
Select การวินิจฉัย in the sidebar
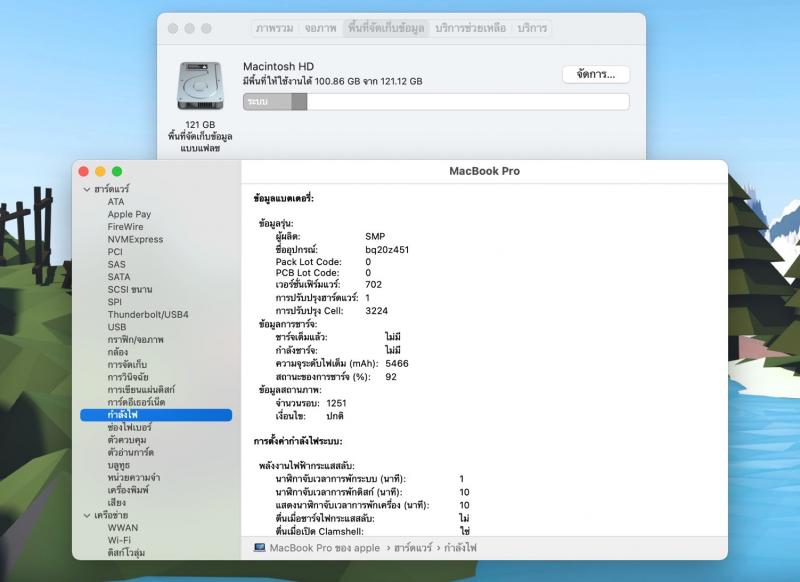128,377
